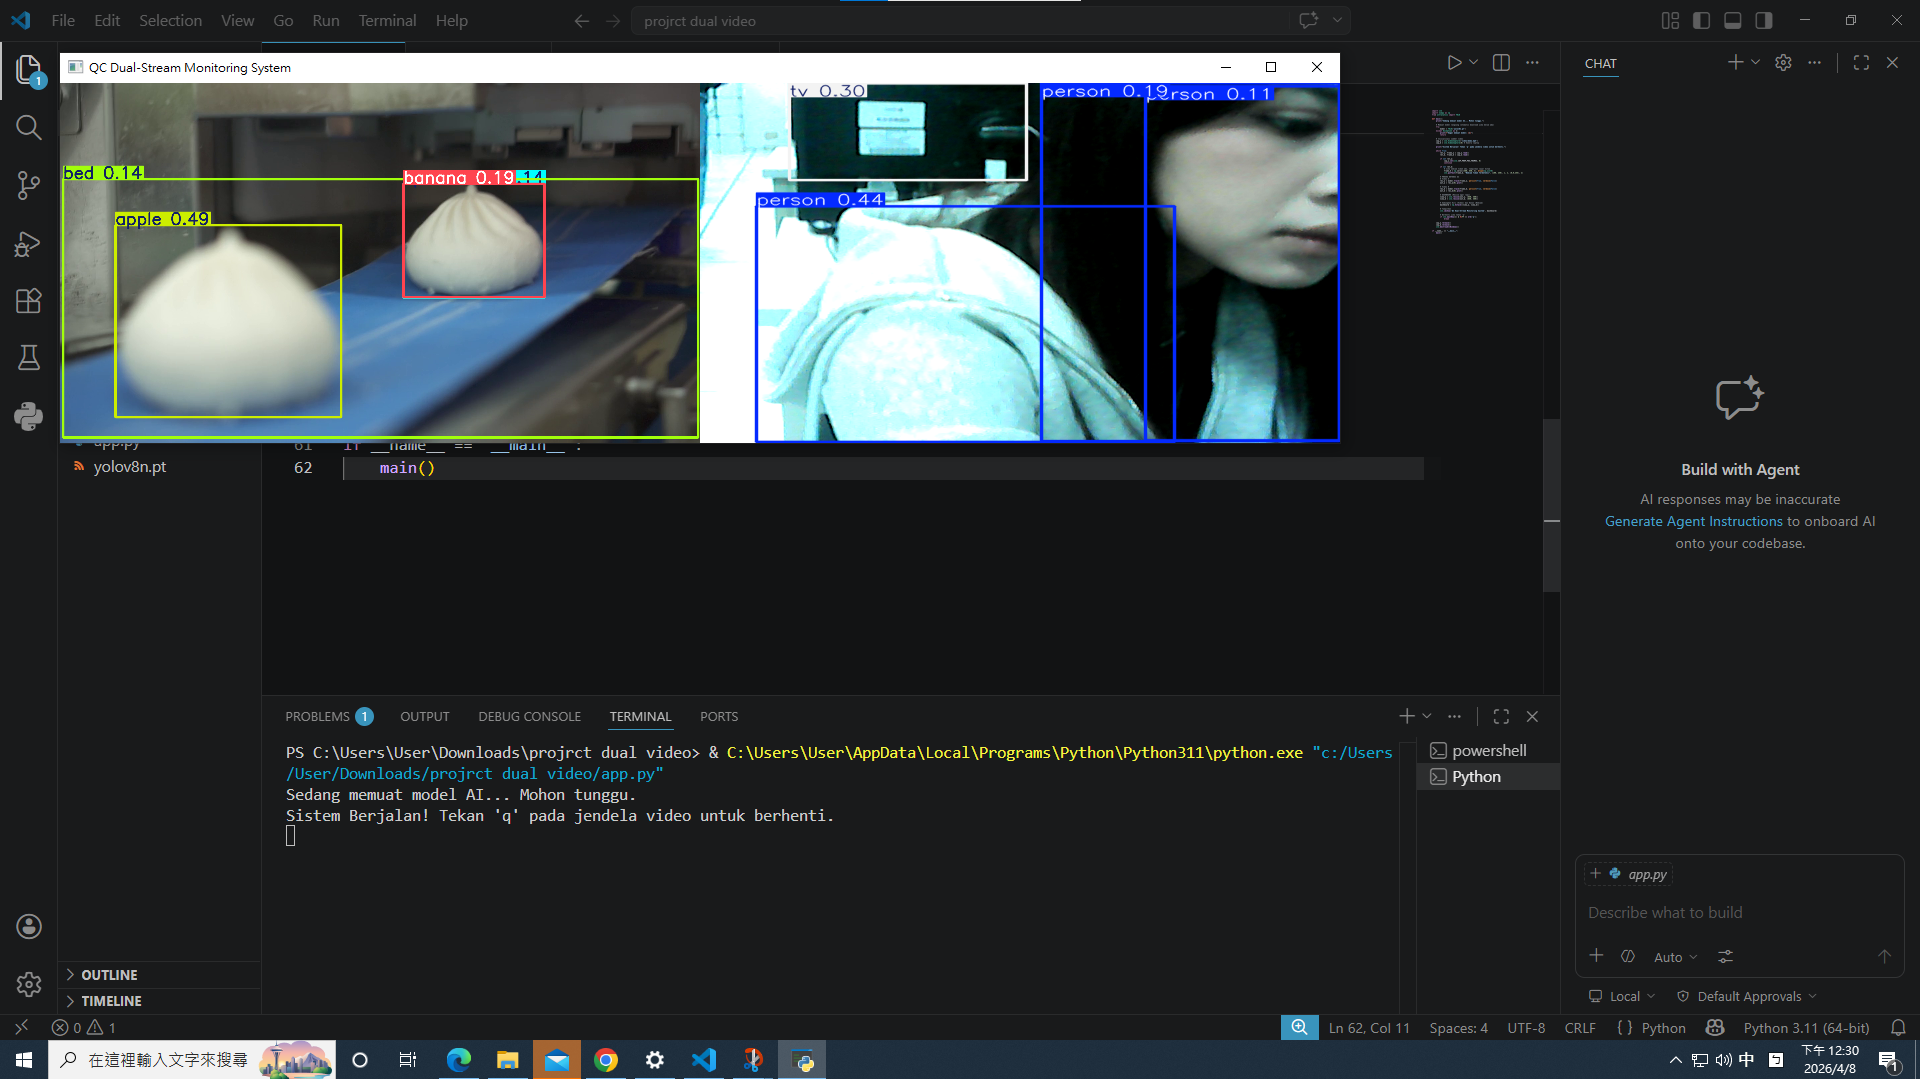Open the Auto model picker dropdown
1920x1079 pixels.
[x=1675, y=957]
